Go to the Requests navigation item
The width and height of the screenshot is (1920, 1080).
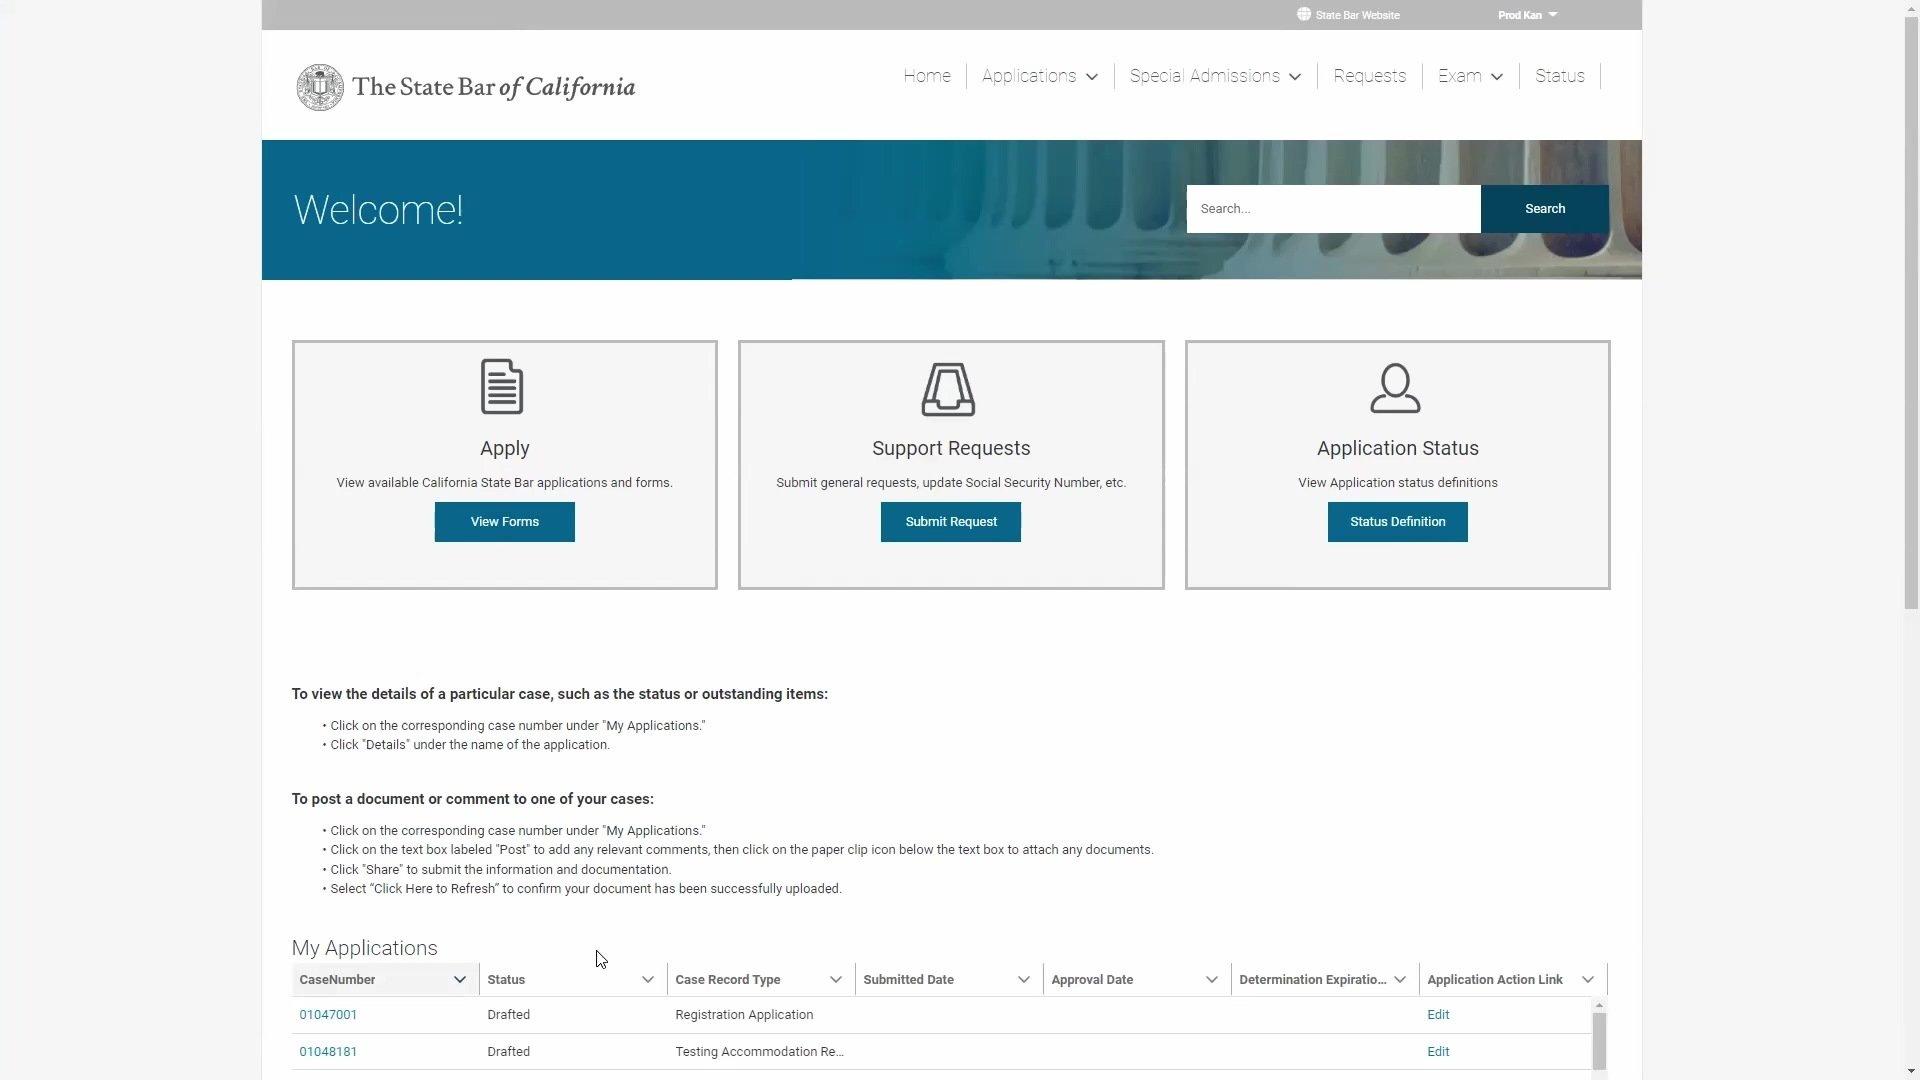coord(1369,76)
